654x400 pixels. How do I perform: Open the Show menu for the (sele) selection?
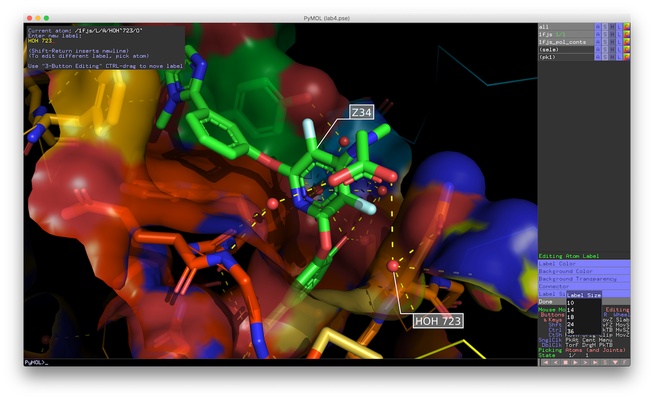click(x=605, y=50)
